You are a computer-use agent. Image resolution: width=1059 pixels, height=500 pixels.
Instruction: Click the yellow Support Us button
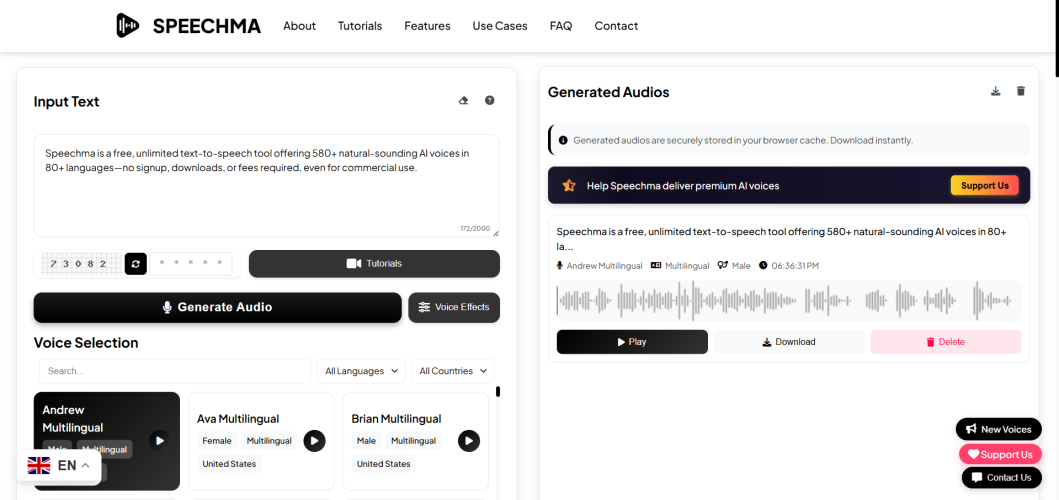point(984,186)
